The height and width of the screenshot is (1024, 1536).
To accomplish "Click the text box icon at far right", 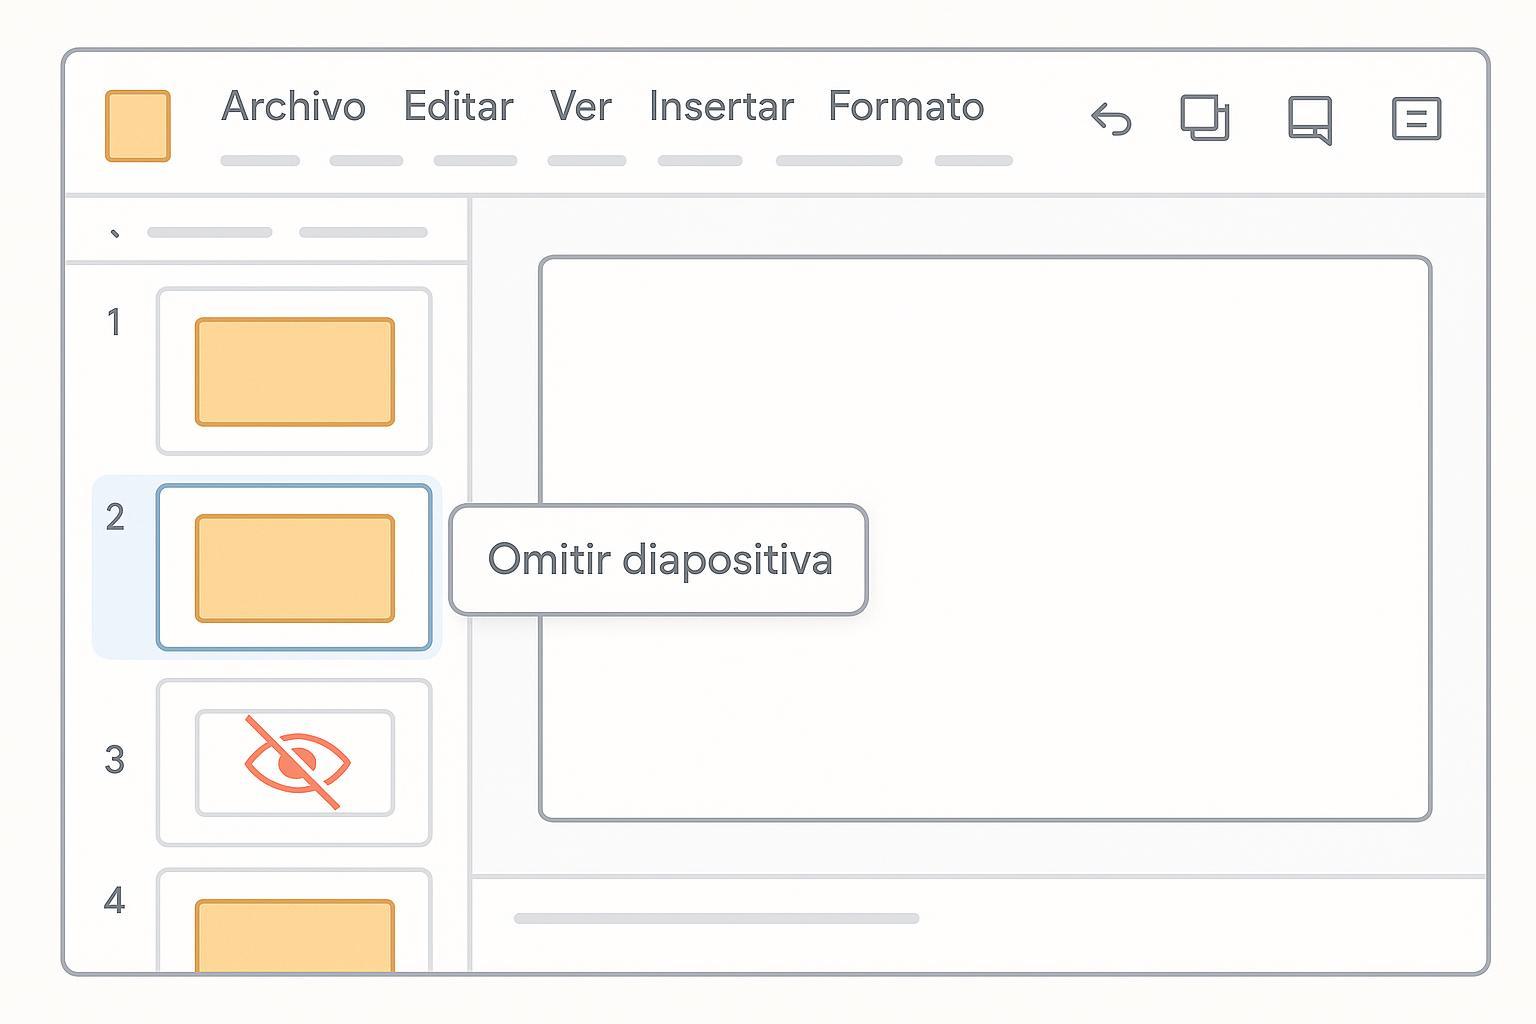I will pos(1416,119).
